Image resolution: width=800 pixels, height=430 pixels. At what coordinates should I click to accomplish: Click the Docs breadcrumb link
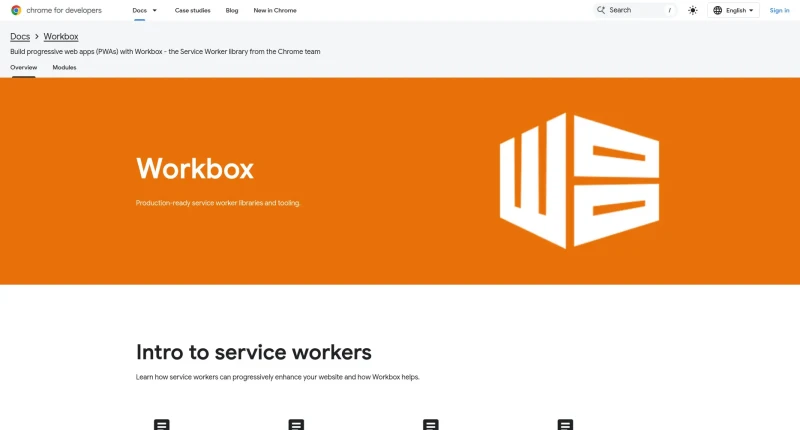[20, 36]
